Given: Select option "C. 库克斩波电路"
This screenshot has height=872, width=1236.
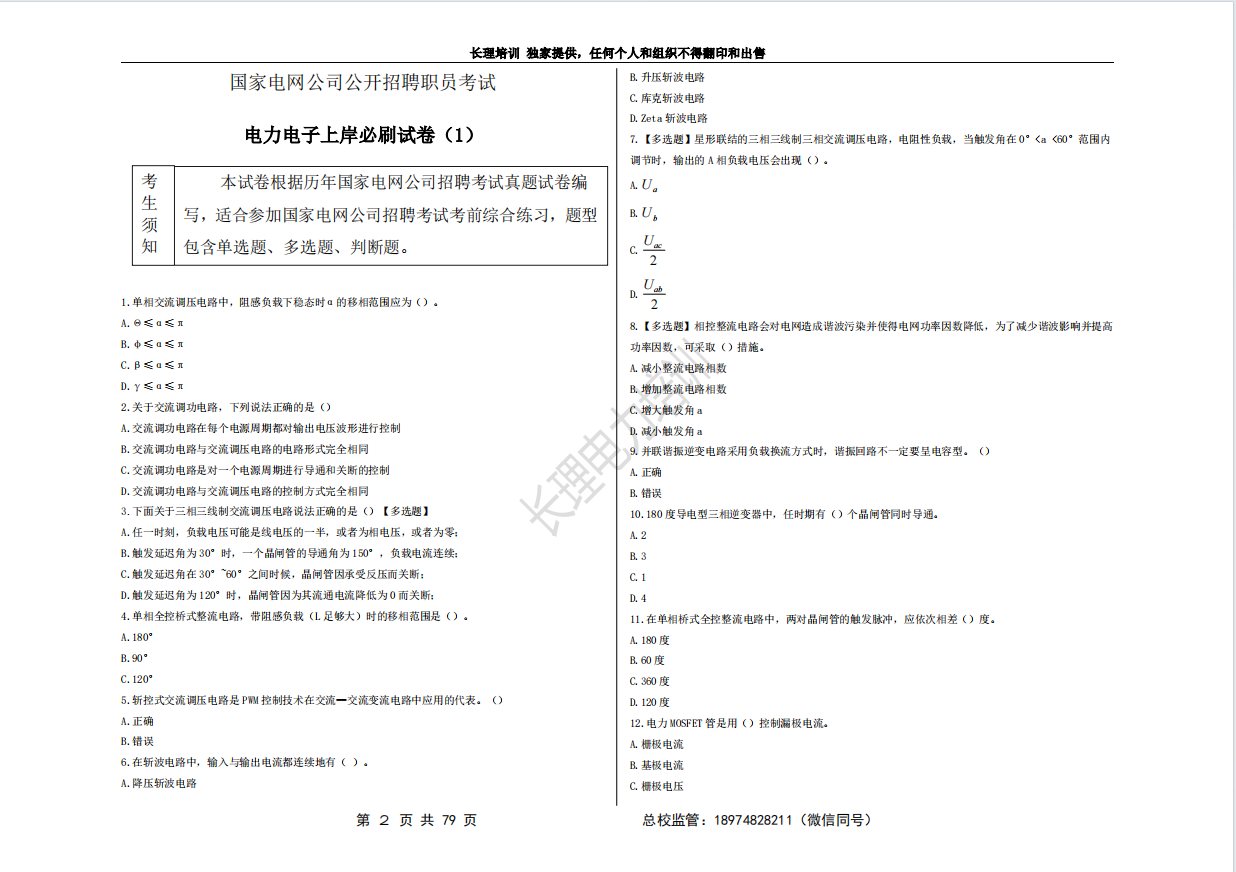Looking at the screenshot, I should click(667, 98).
